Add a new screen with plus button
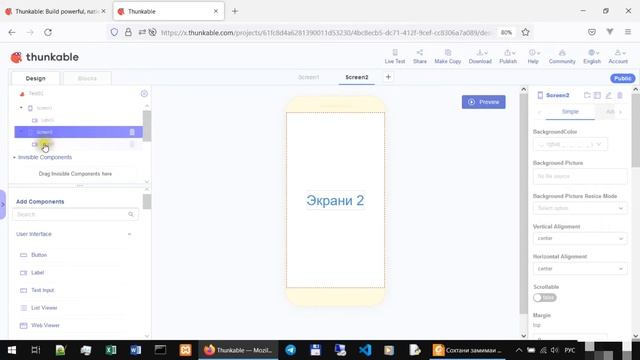This screenshot has width=640, height=360. pos(388,77)
